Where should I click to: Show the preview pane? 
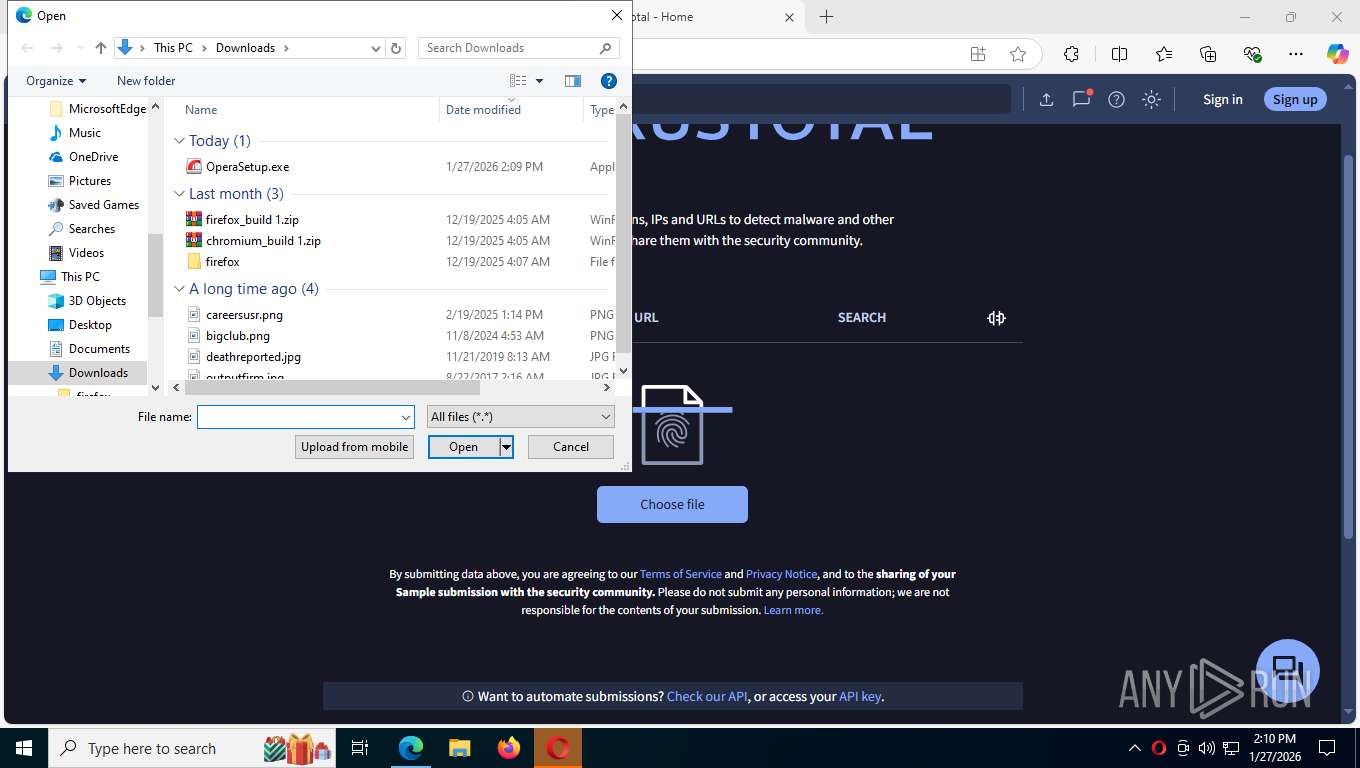pos(573,81)
